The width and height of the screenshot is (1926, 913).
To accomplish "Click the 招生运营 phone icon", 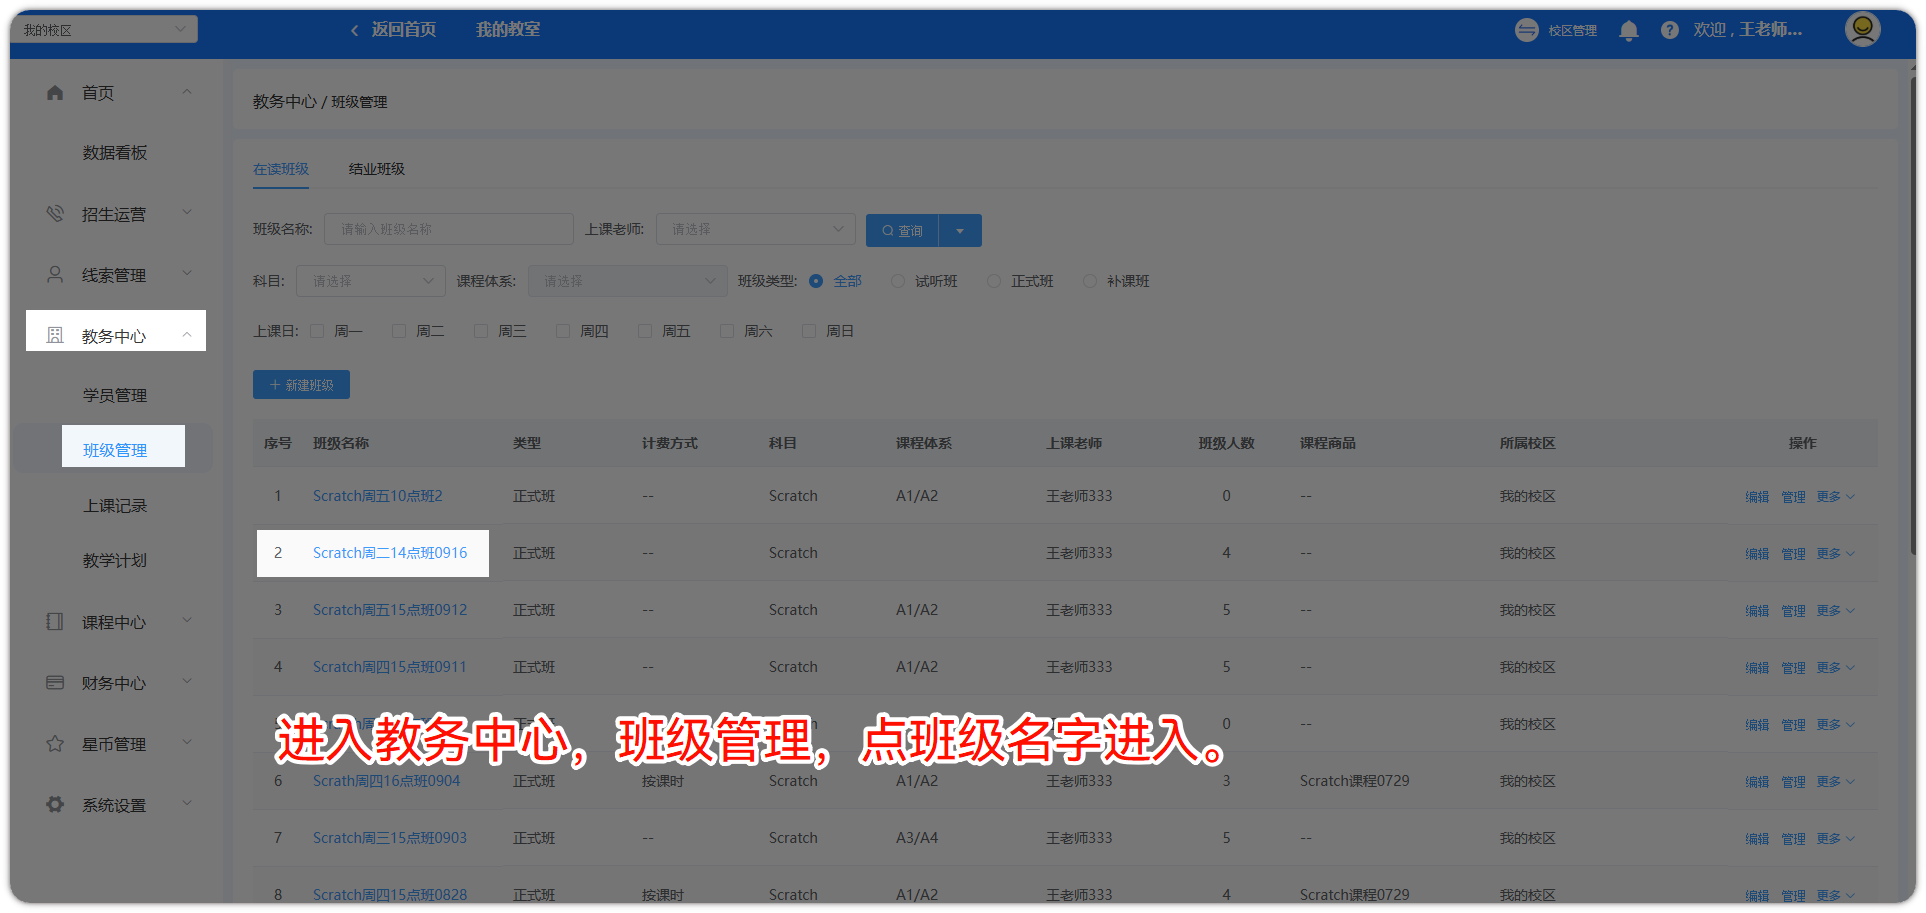I will click(55, 214).
